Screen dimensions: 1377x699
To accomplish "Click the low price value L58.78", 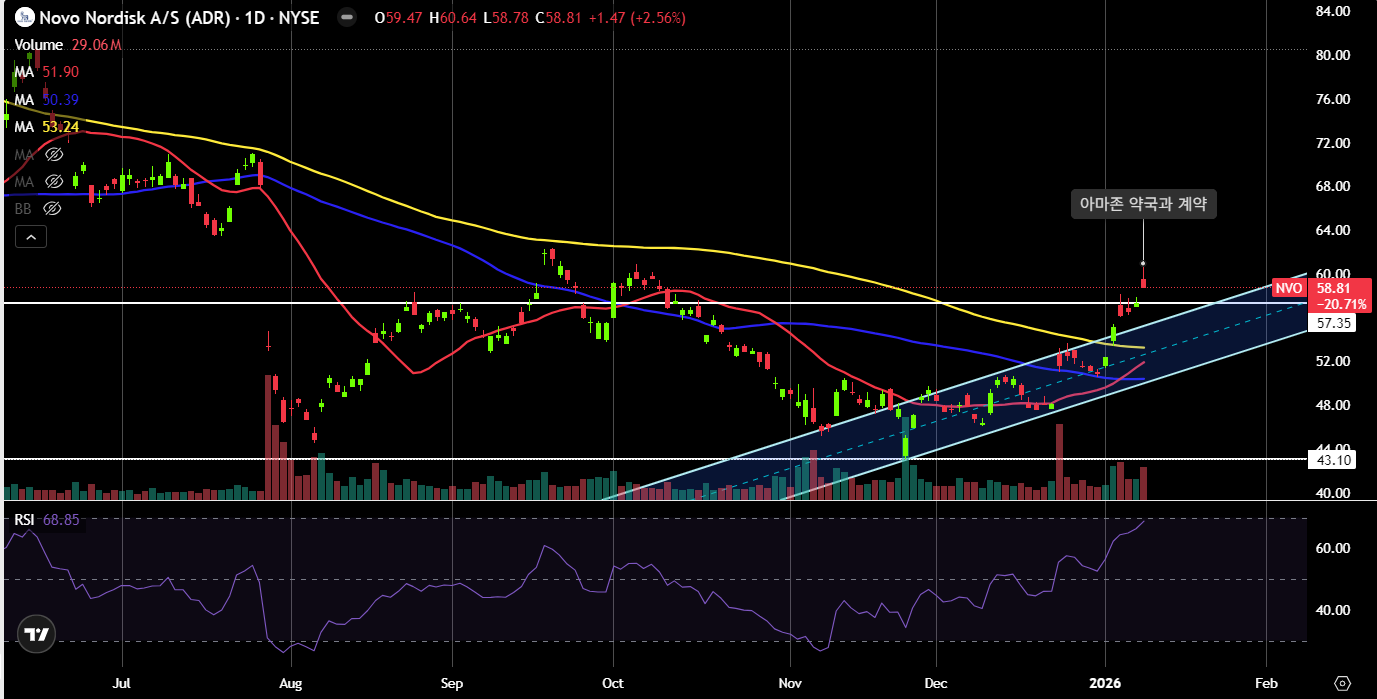I will tap(505, 18).
